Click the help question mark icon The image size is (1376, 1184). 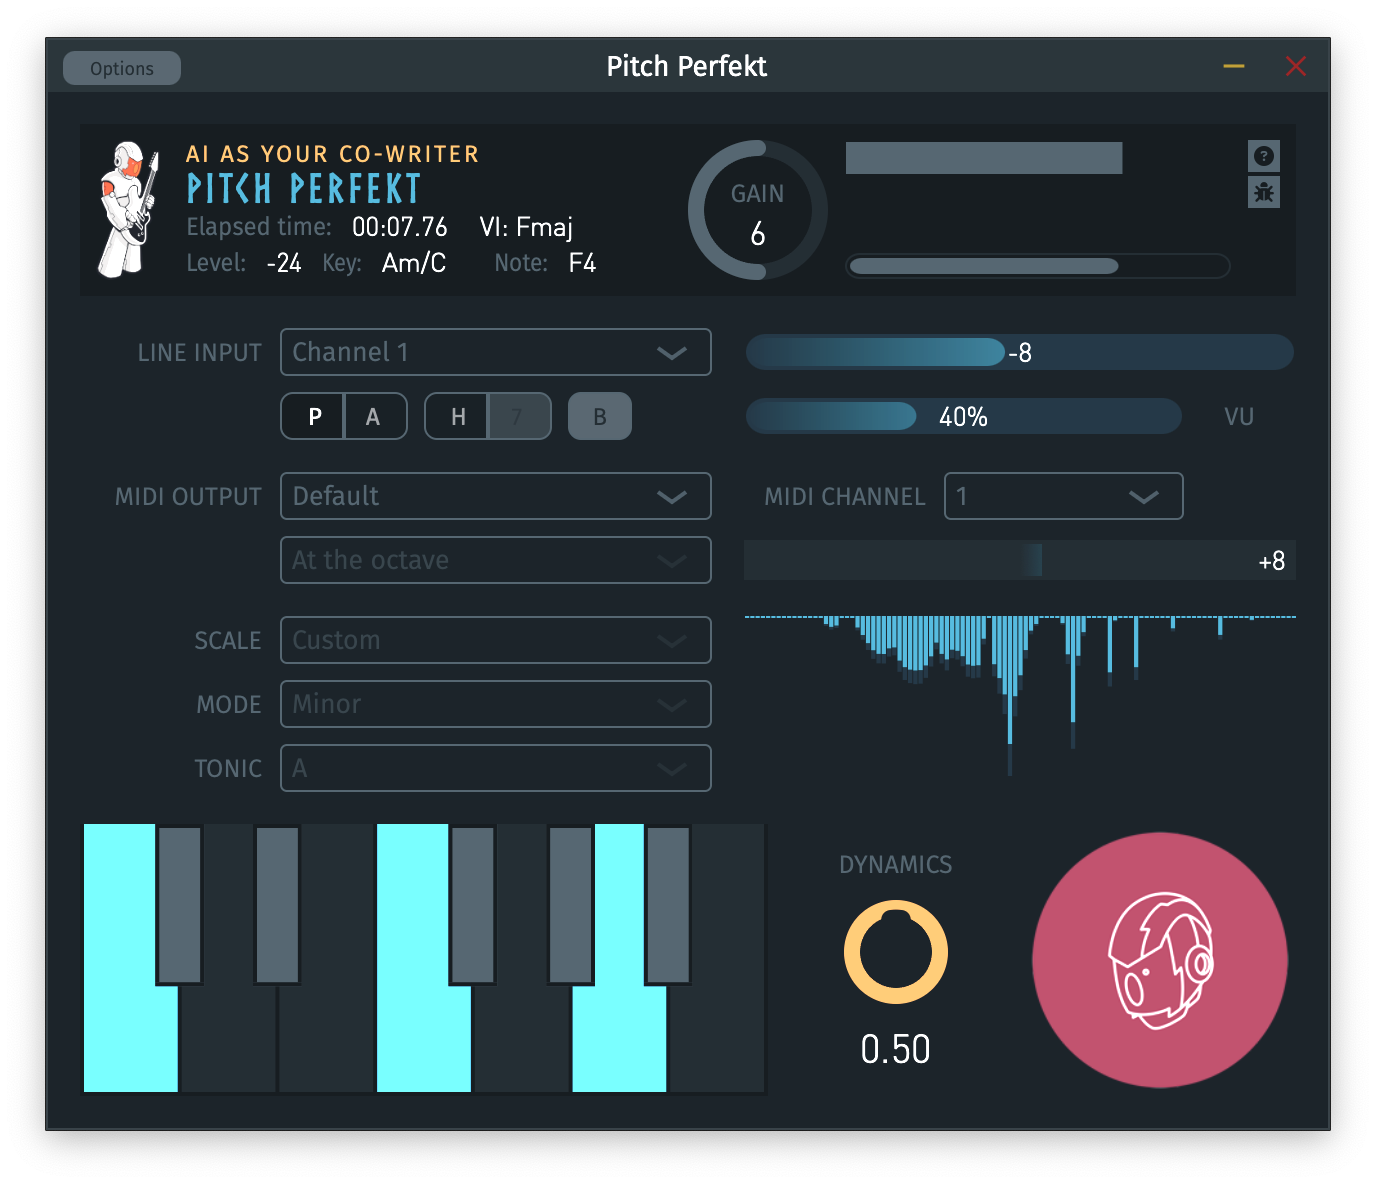pos(1264,156)
